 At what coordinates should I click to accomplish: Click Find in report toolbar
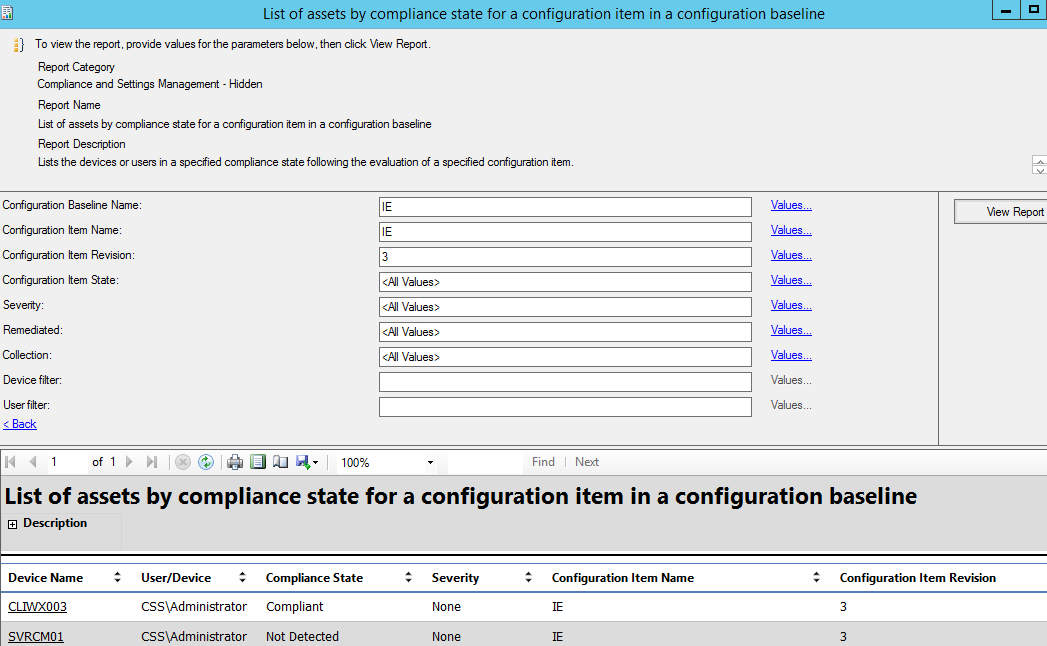tap(543, 462)
